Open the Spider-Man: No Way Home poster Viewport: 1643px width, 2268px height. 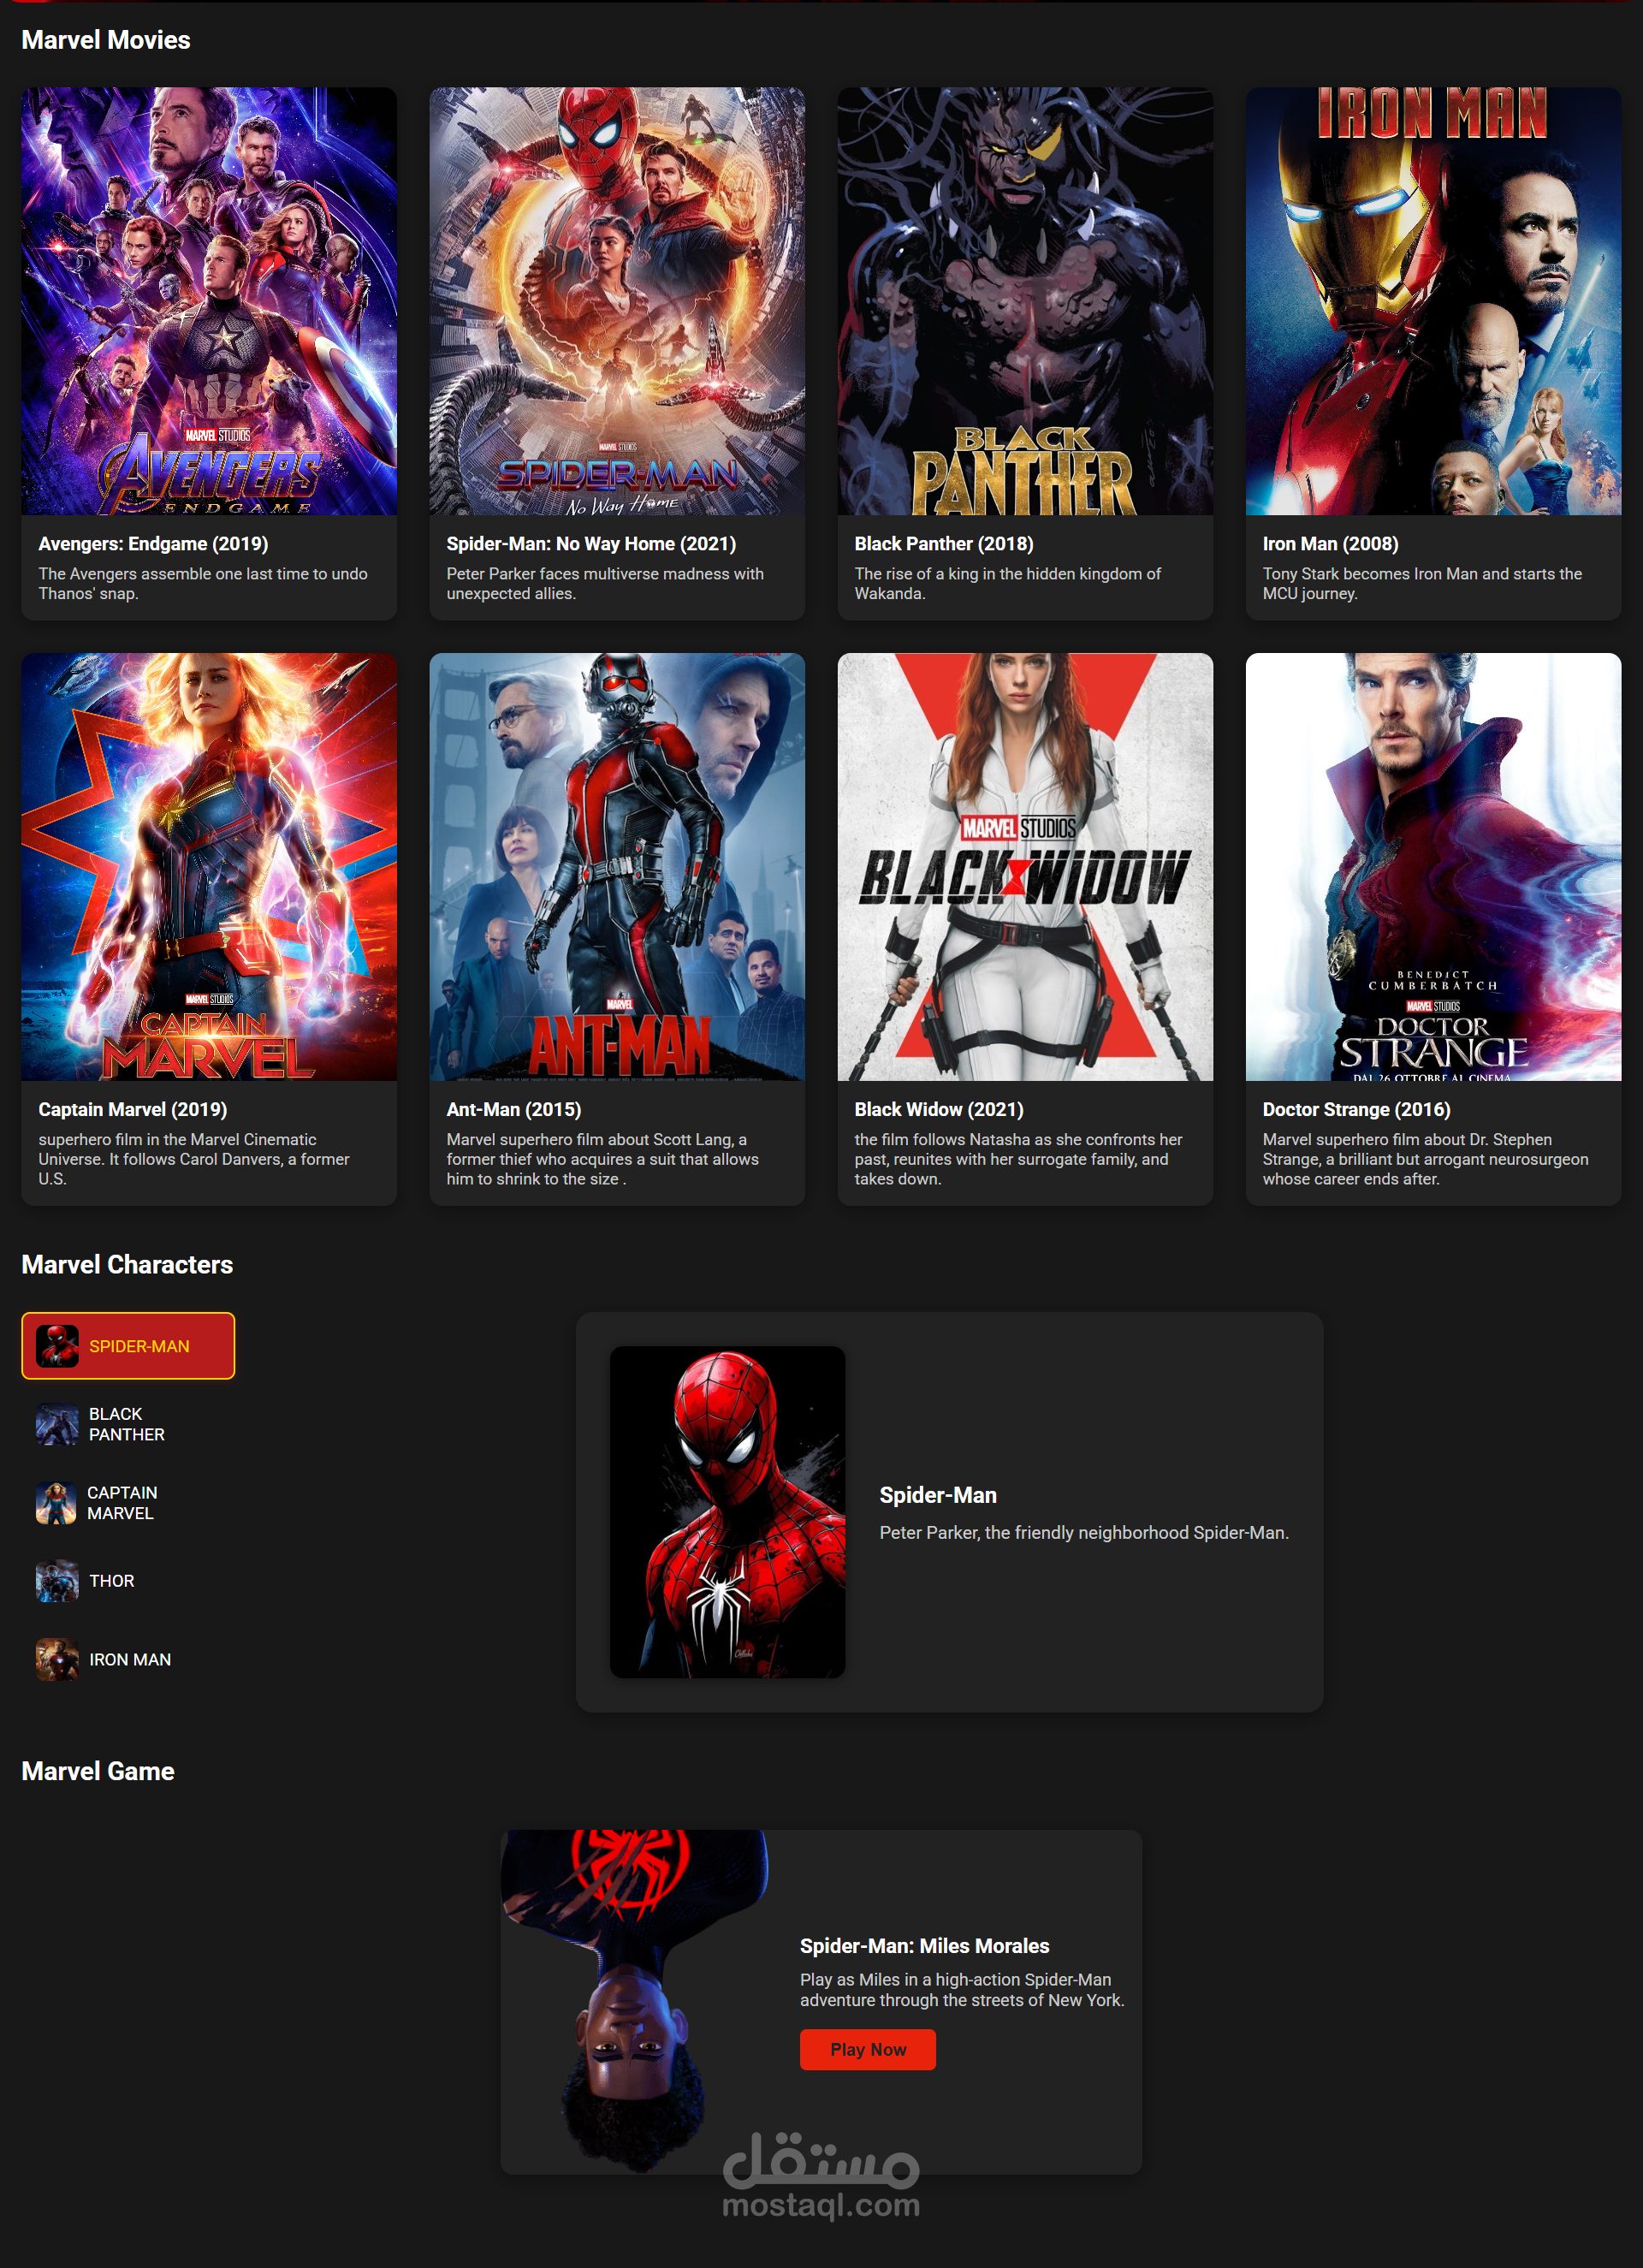617,301
